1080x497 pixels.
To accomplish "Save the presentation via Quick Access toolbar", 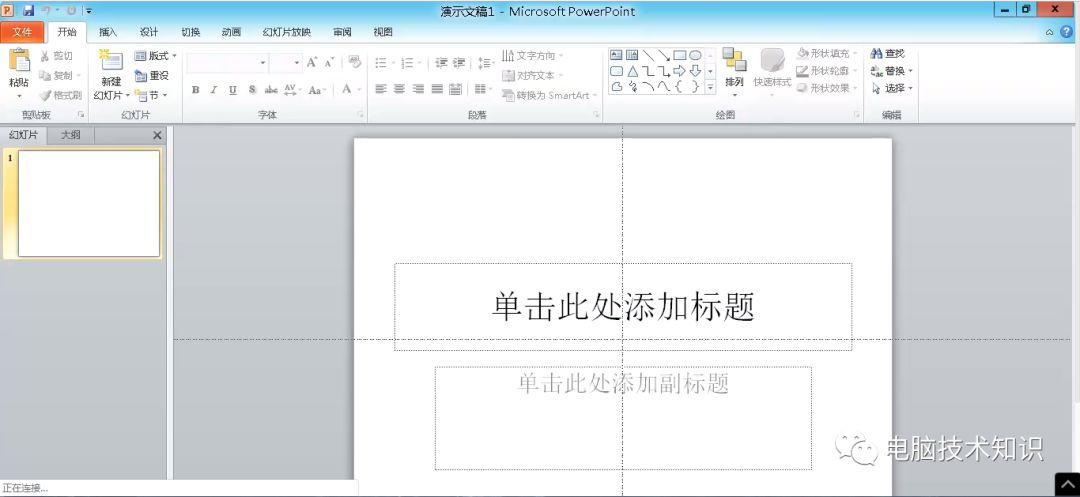I will tap(28, 11).
